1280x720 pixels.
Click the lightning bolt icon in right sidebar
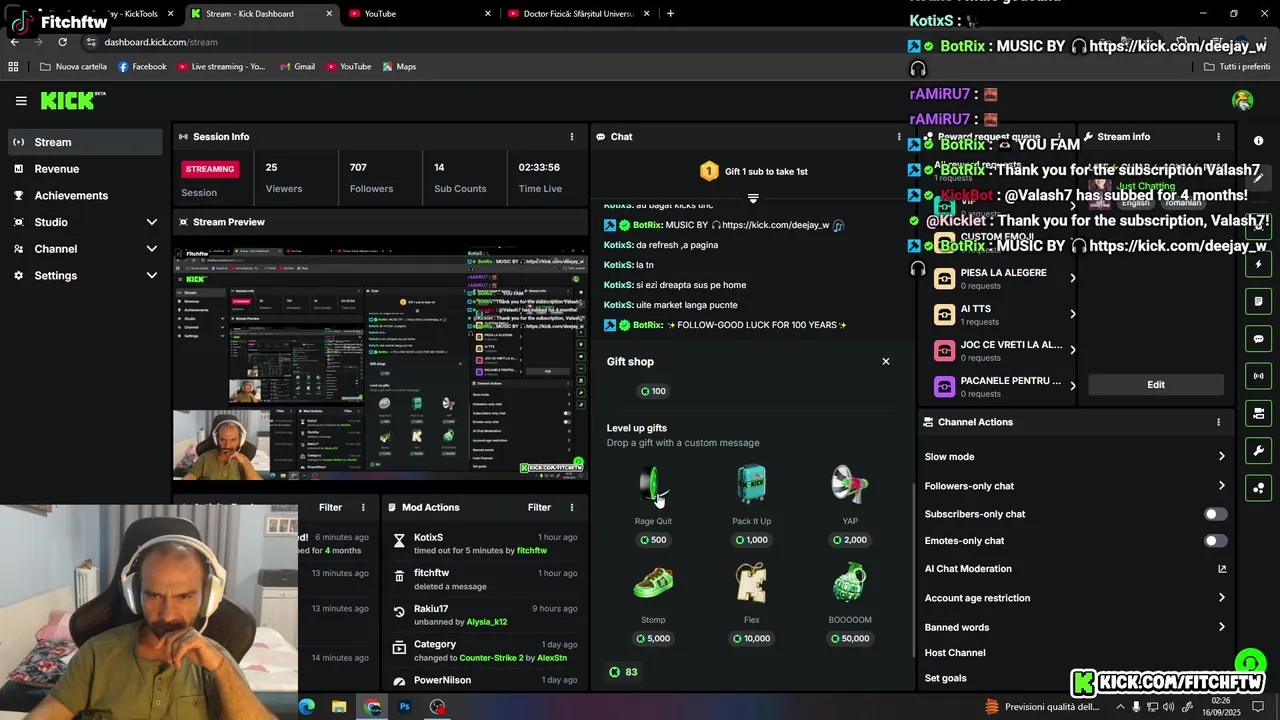1259,265
